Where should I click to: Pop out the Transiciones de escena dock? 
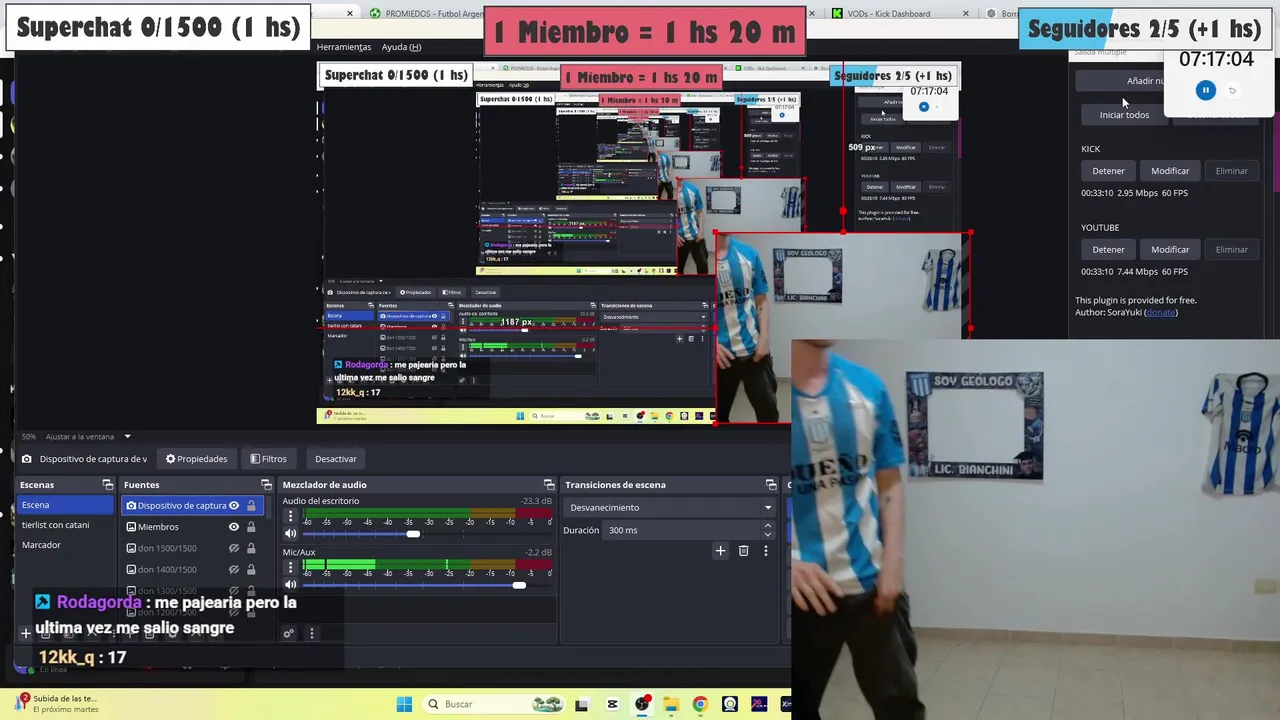pyautogui.click(x=771, y=485)
